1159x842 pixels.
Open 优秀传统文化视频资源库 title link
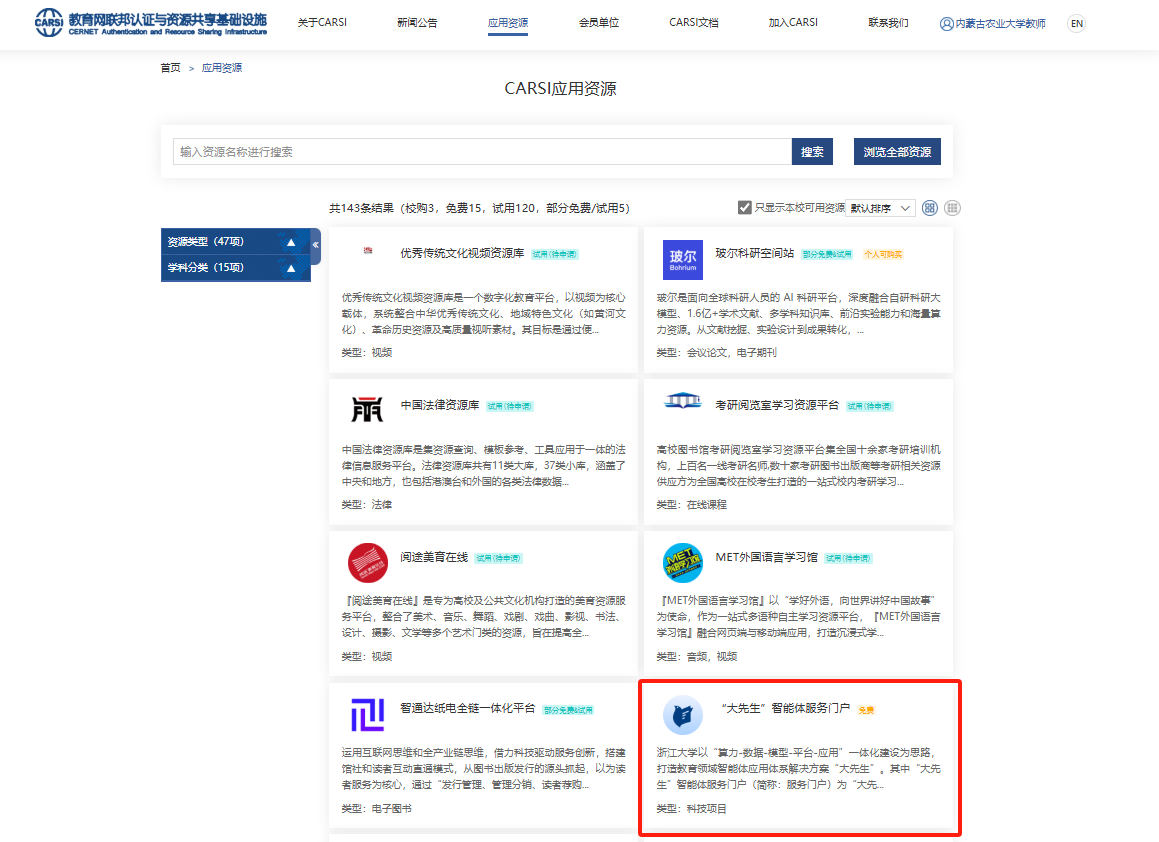click(462, 253)
